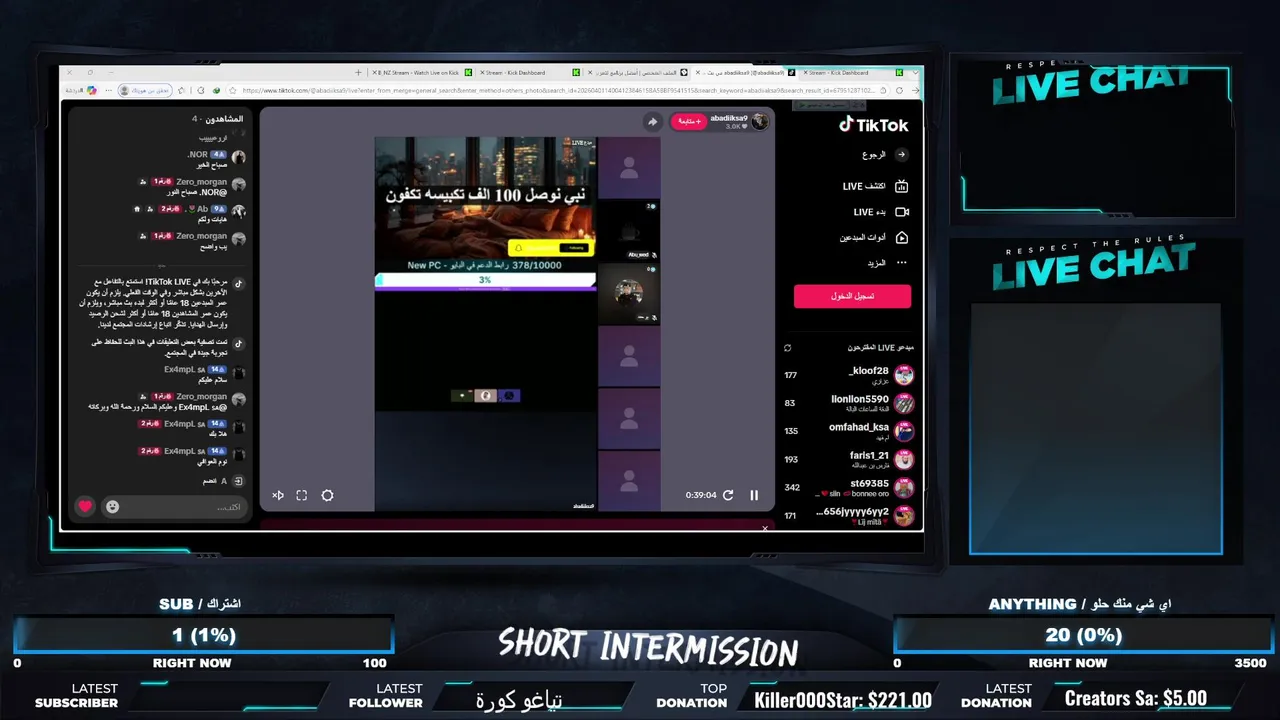Open suggested live creator faris1_21
This screenshot has height=720, width=1280.
point(850,459)
